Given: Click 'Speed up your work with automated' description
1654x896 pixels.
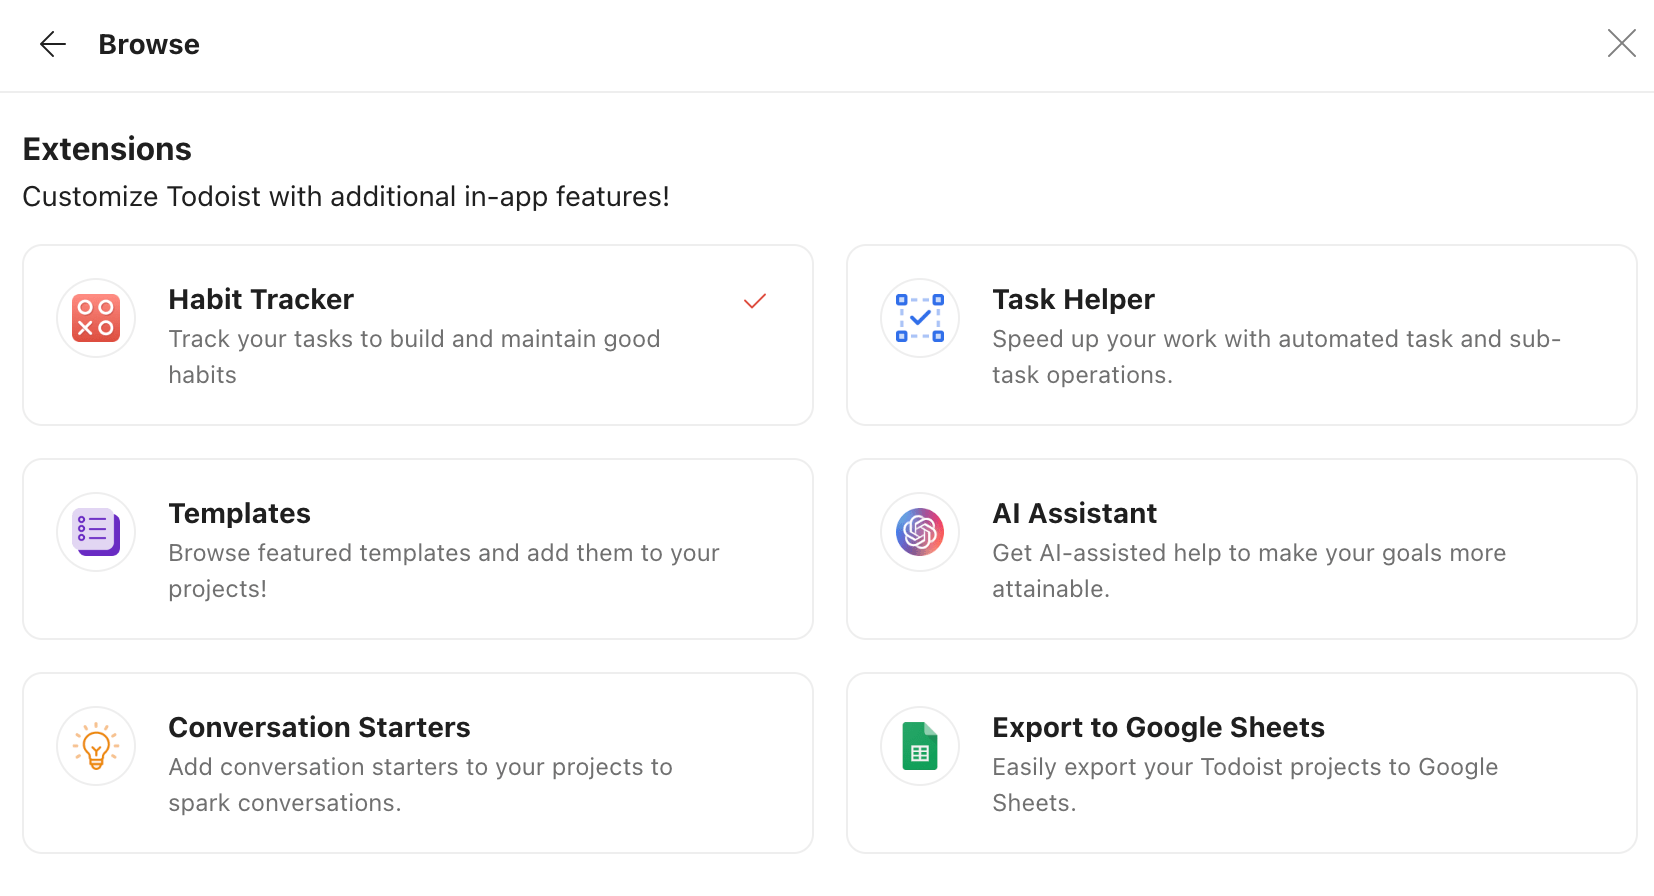Looking at the screenshot, I should [1276, 357].
